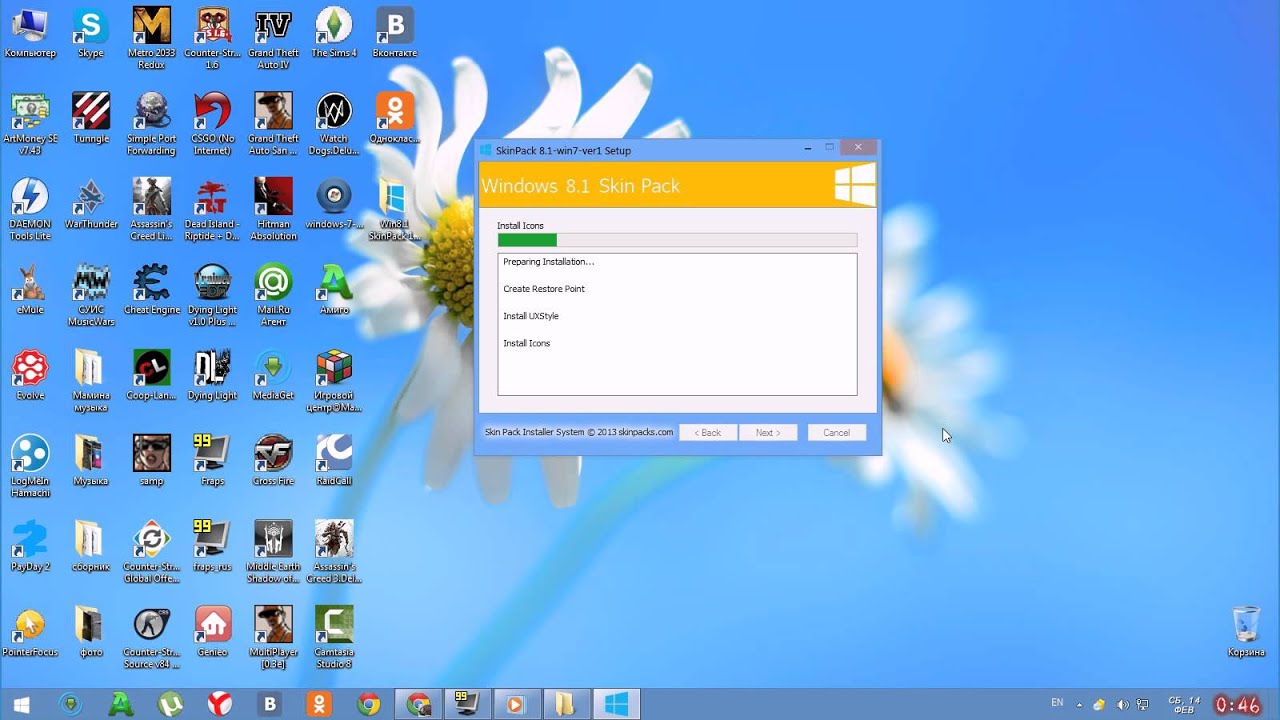Image resolution: width=1280 pixels, height=720 pixels.
Task: Open the Skype desktop shortcut
Action: 91,32
